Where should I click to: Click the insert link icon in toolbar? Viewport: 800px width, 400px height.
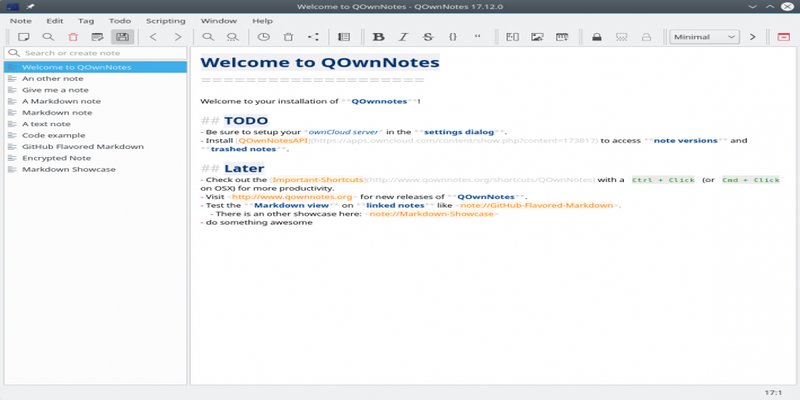click(512, 37)
